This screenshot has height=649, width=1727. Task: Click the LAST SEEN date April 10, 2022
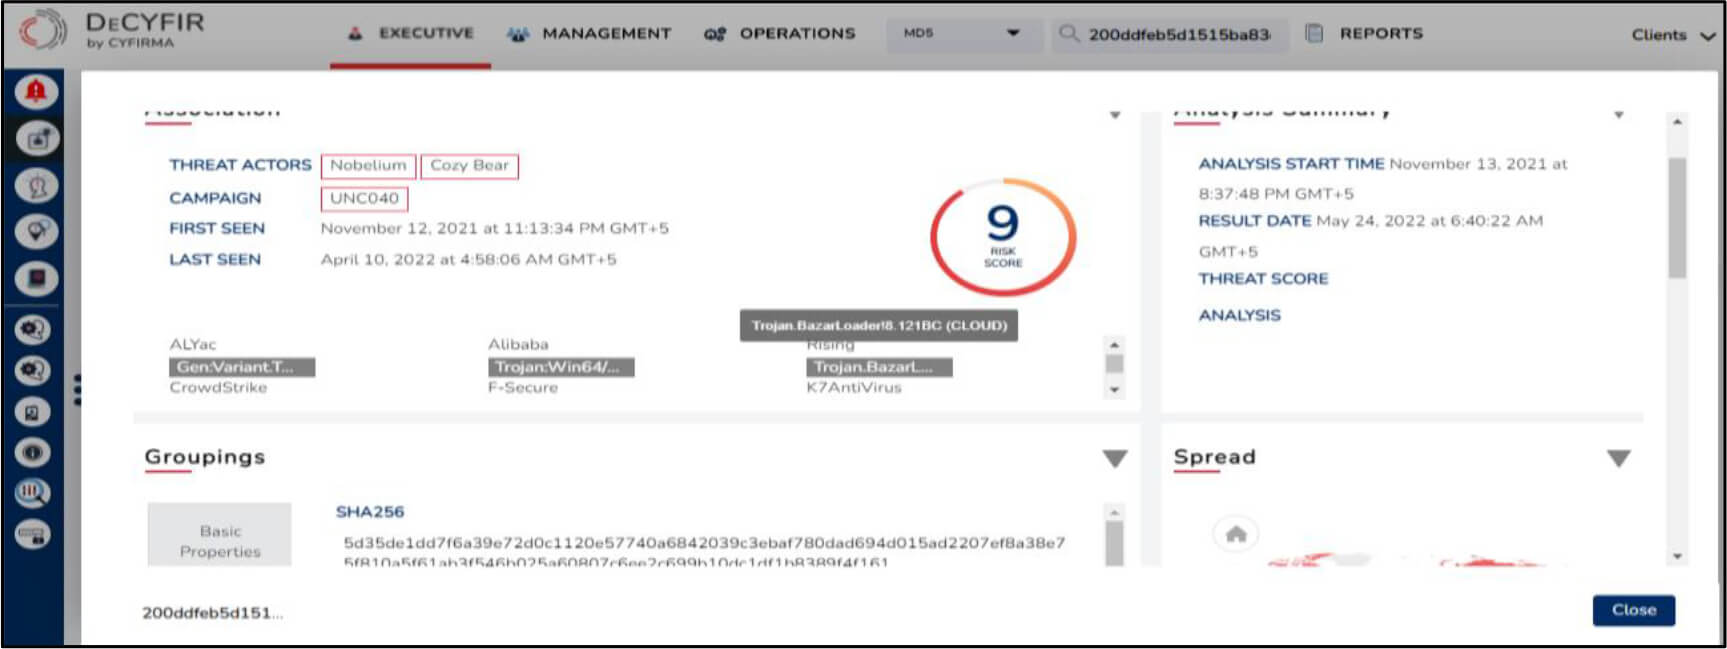pos(468,260)
